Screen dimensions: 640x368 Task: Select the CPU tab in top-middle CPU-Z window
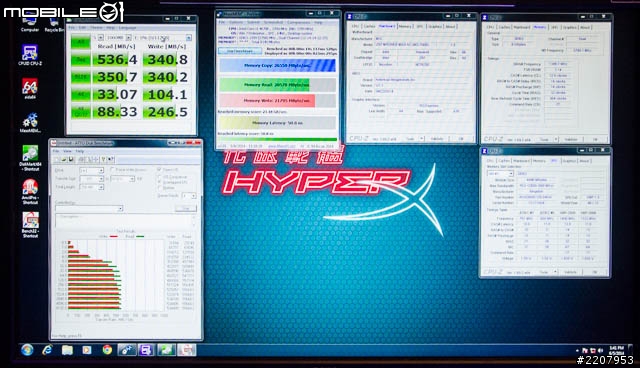click(355, 27)
